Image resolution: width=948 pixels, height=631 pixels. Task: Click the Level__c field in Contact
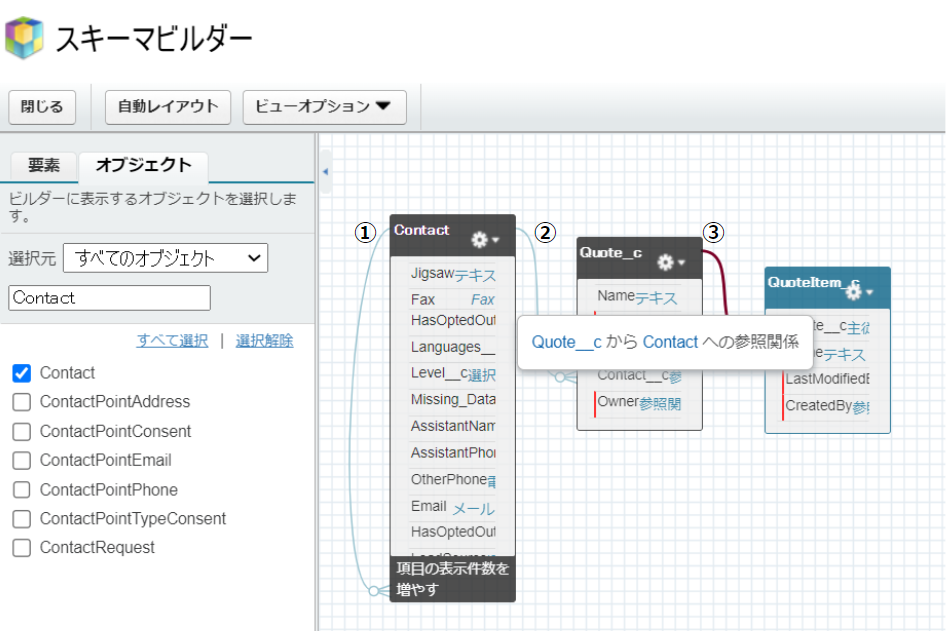453,374
